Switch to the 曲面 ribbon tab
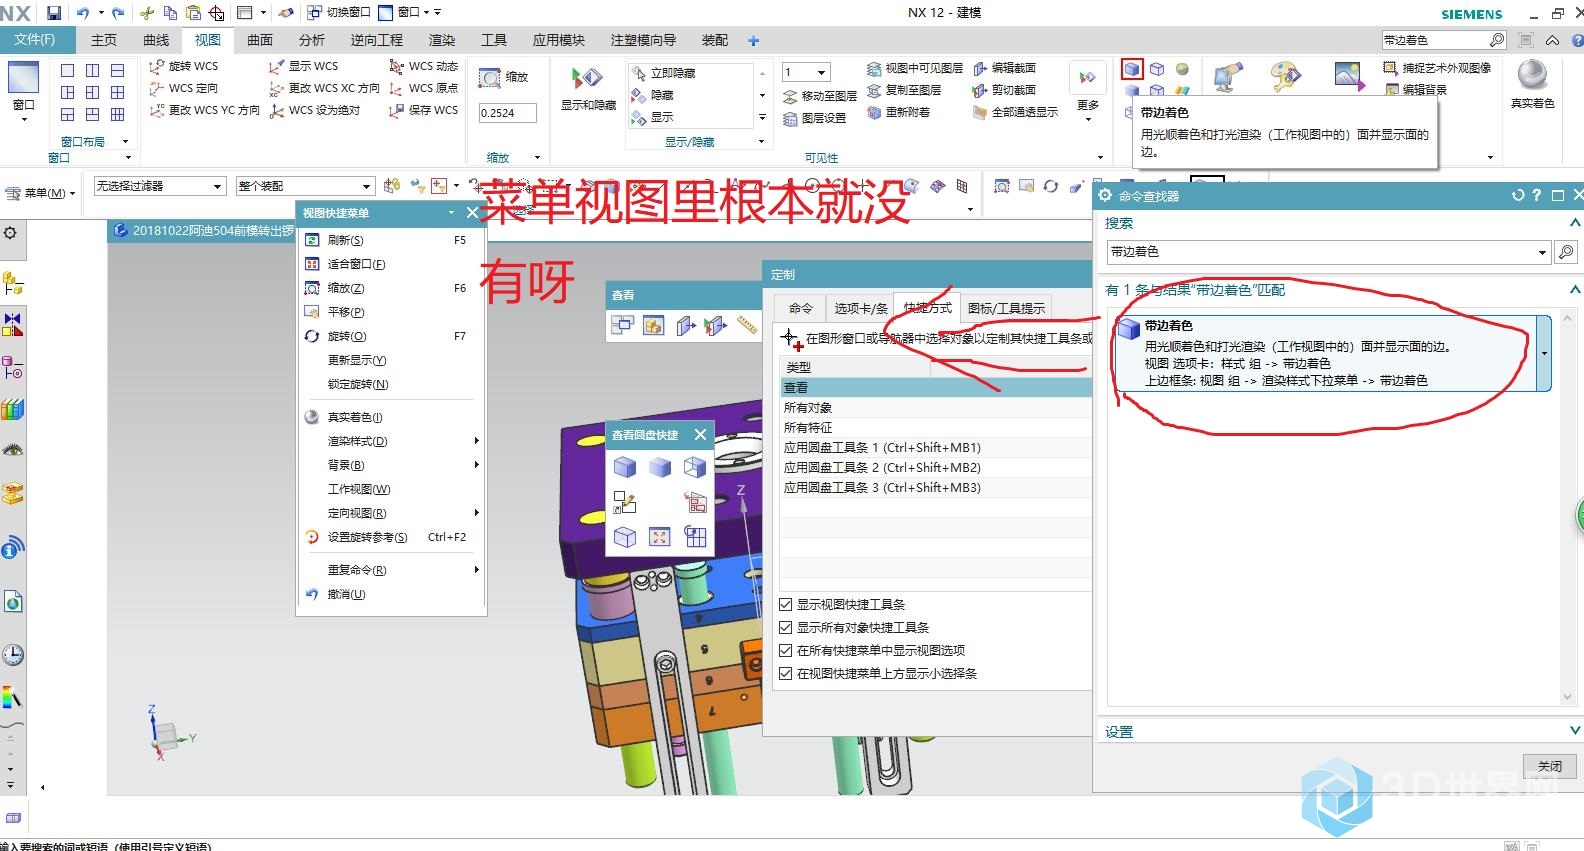 (260, 40)
